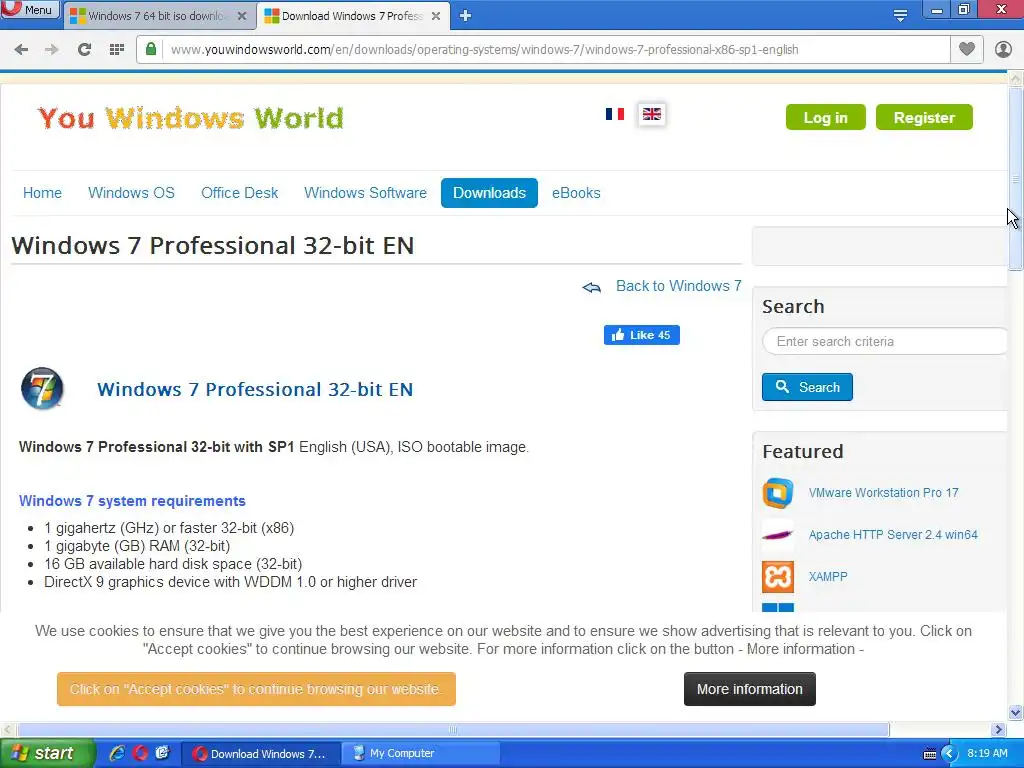Click the You Windows World logo
This screenshot has height=768, width=1024.
coord(191,118)
